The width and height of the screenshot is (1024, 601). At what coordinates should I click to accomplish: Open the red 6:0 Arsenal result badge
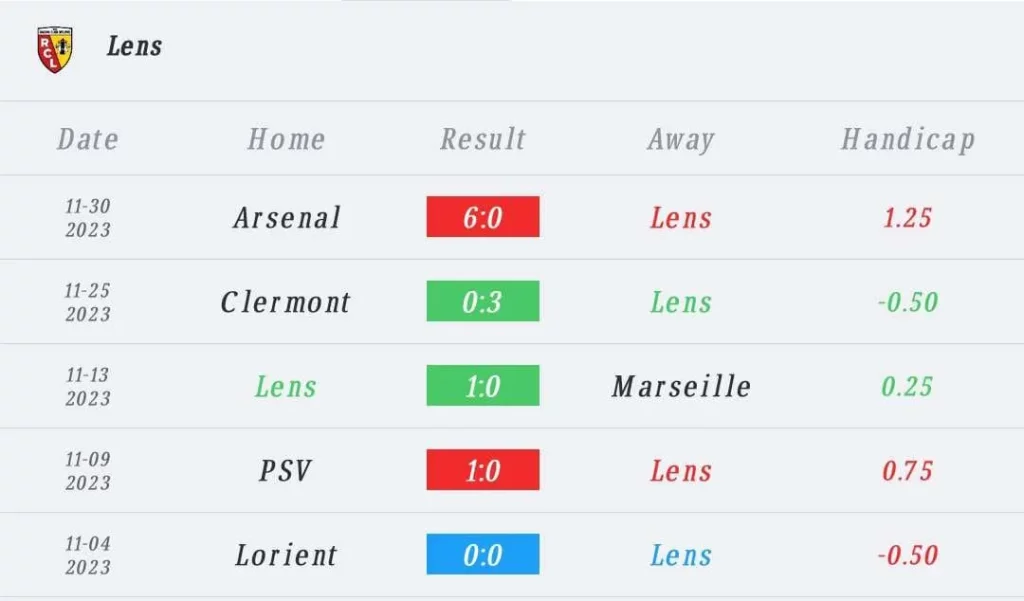pos(483,217)
